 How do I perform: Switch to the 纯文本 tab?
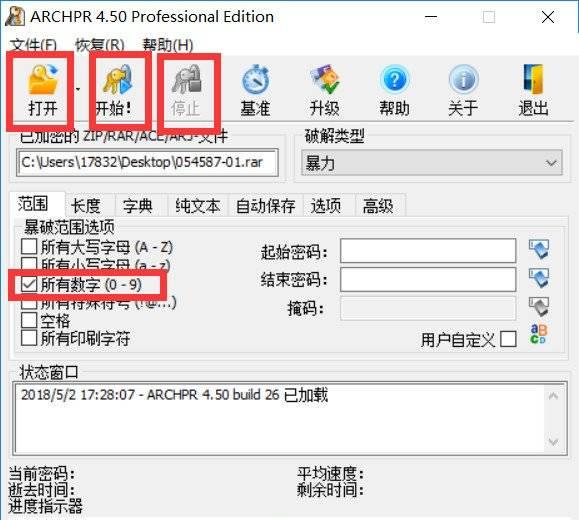[198, 205]
